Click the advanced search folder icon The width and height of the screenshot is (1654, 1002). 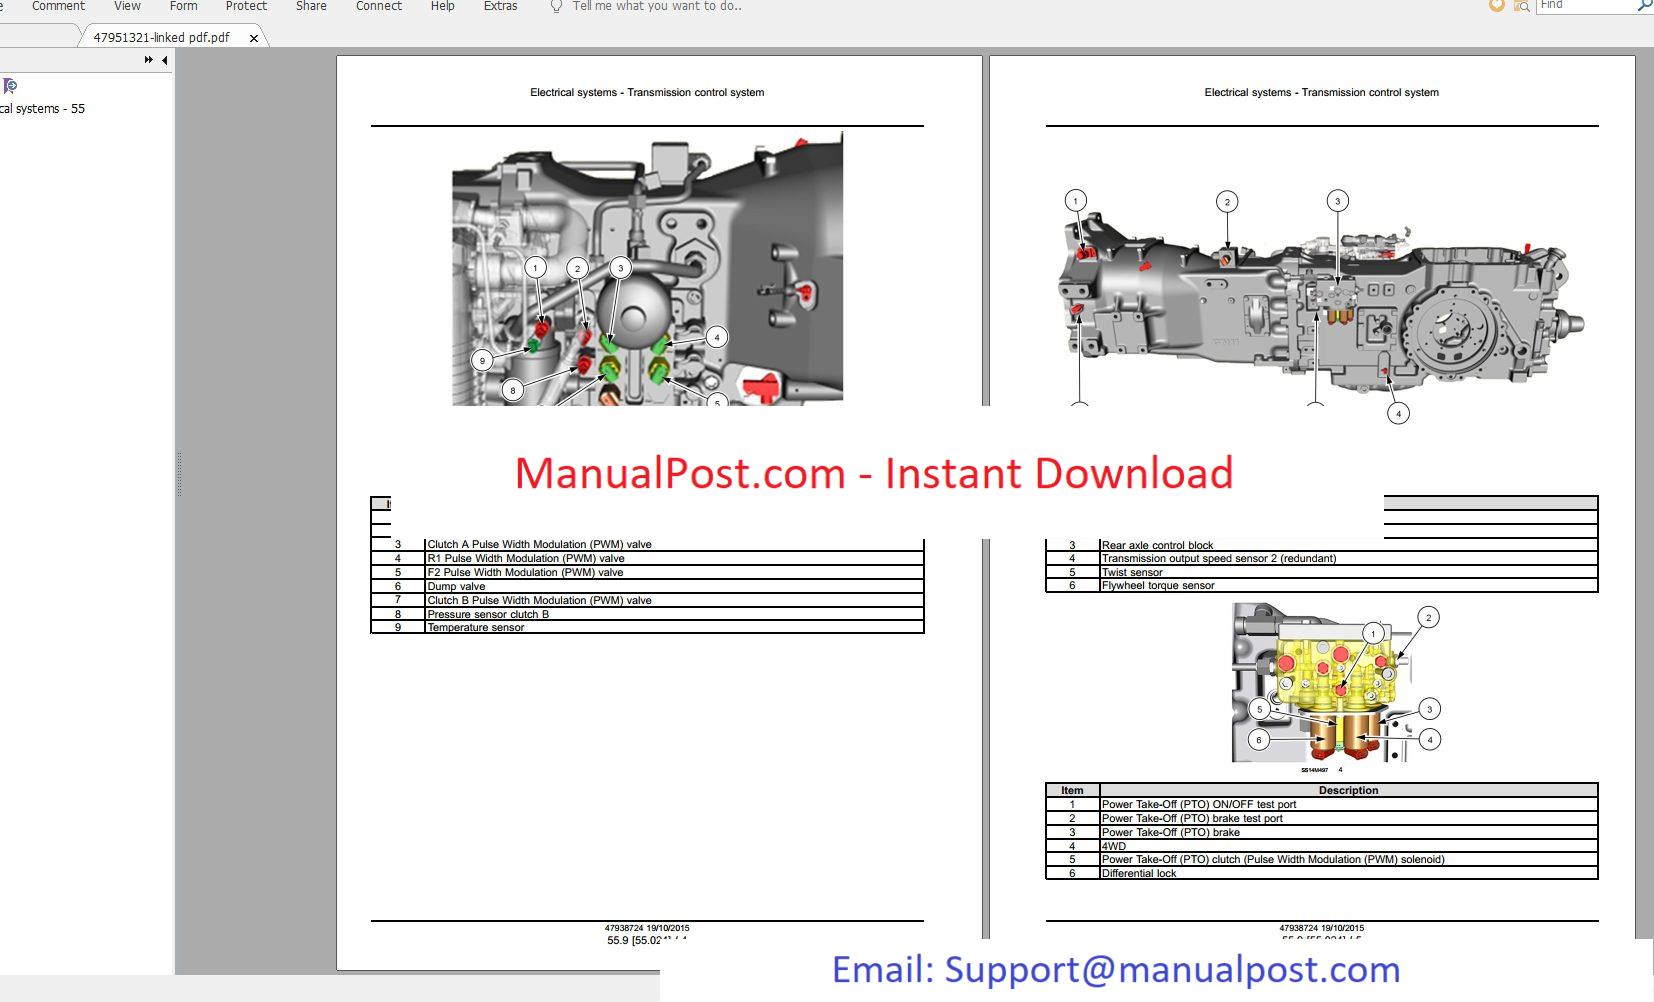(x=1521, y=6)
